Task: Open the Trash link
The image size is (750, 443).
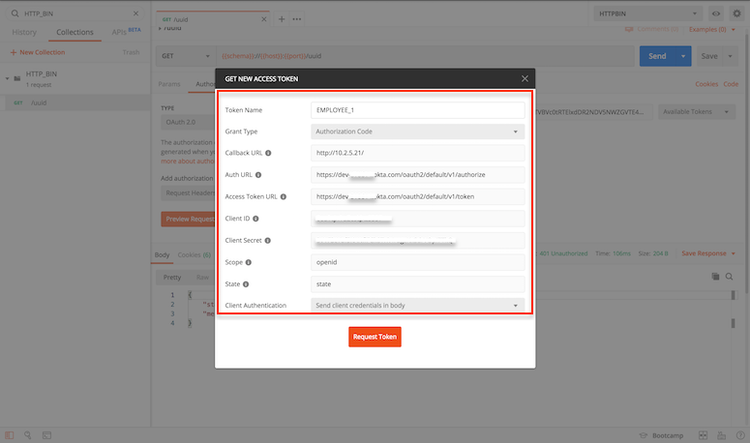Action: [131, 52]
